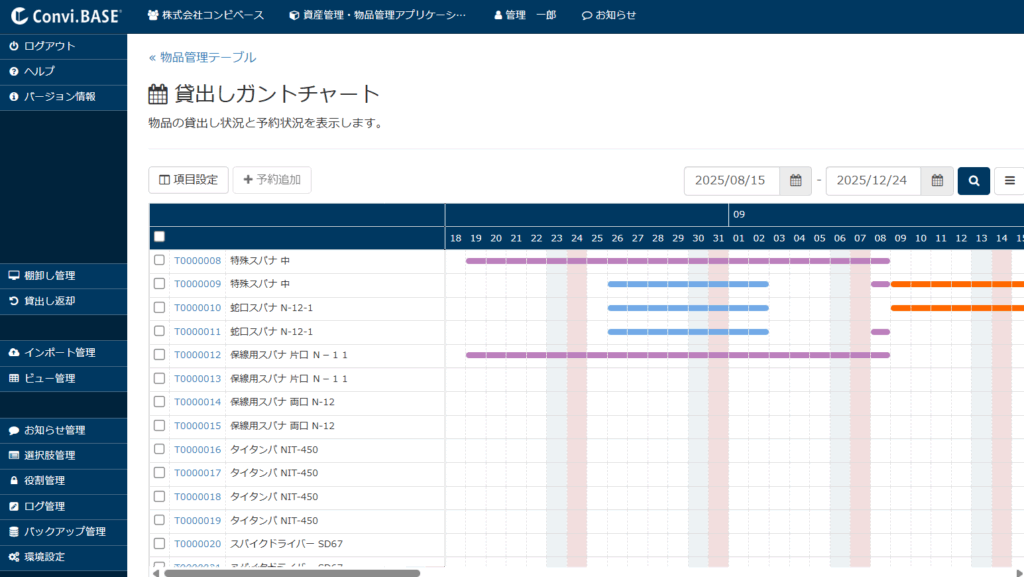Click the search magnifier button

(x=974, y=181)
